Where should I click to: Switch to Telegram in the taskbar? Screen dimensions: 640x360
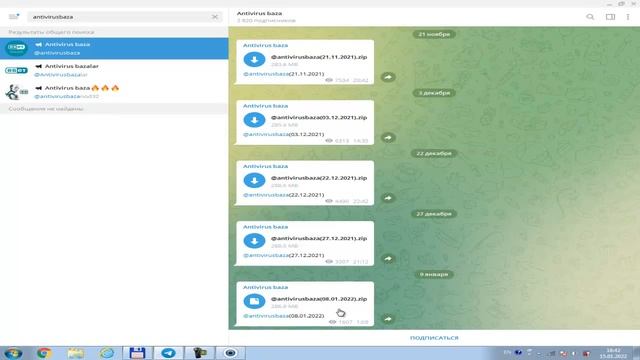pyautogui.click(x=168, y=353)
